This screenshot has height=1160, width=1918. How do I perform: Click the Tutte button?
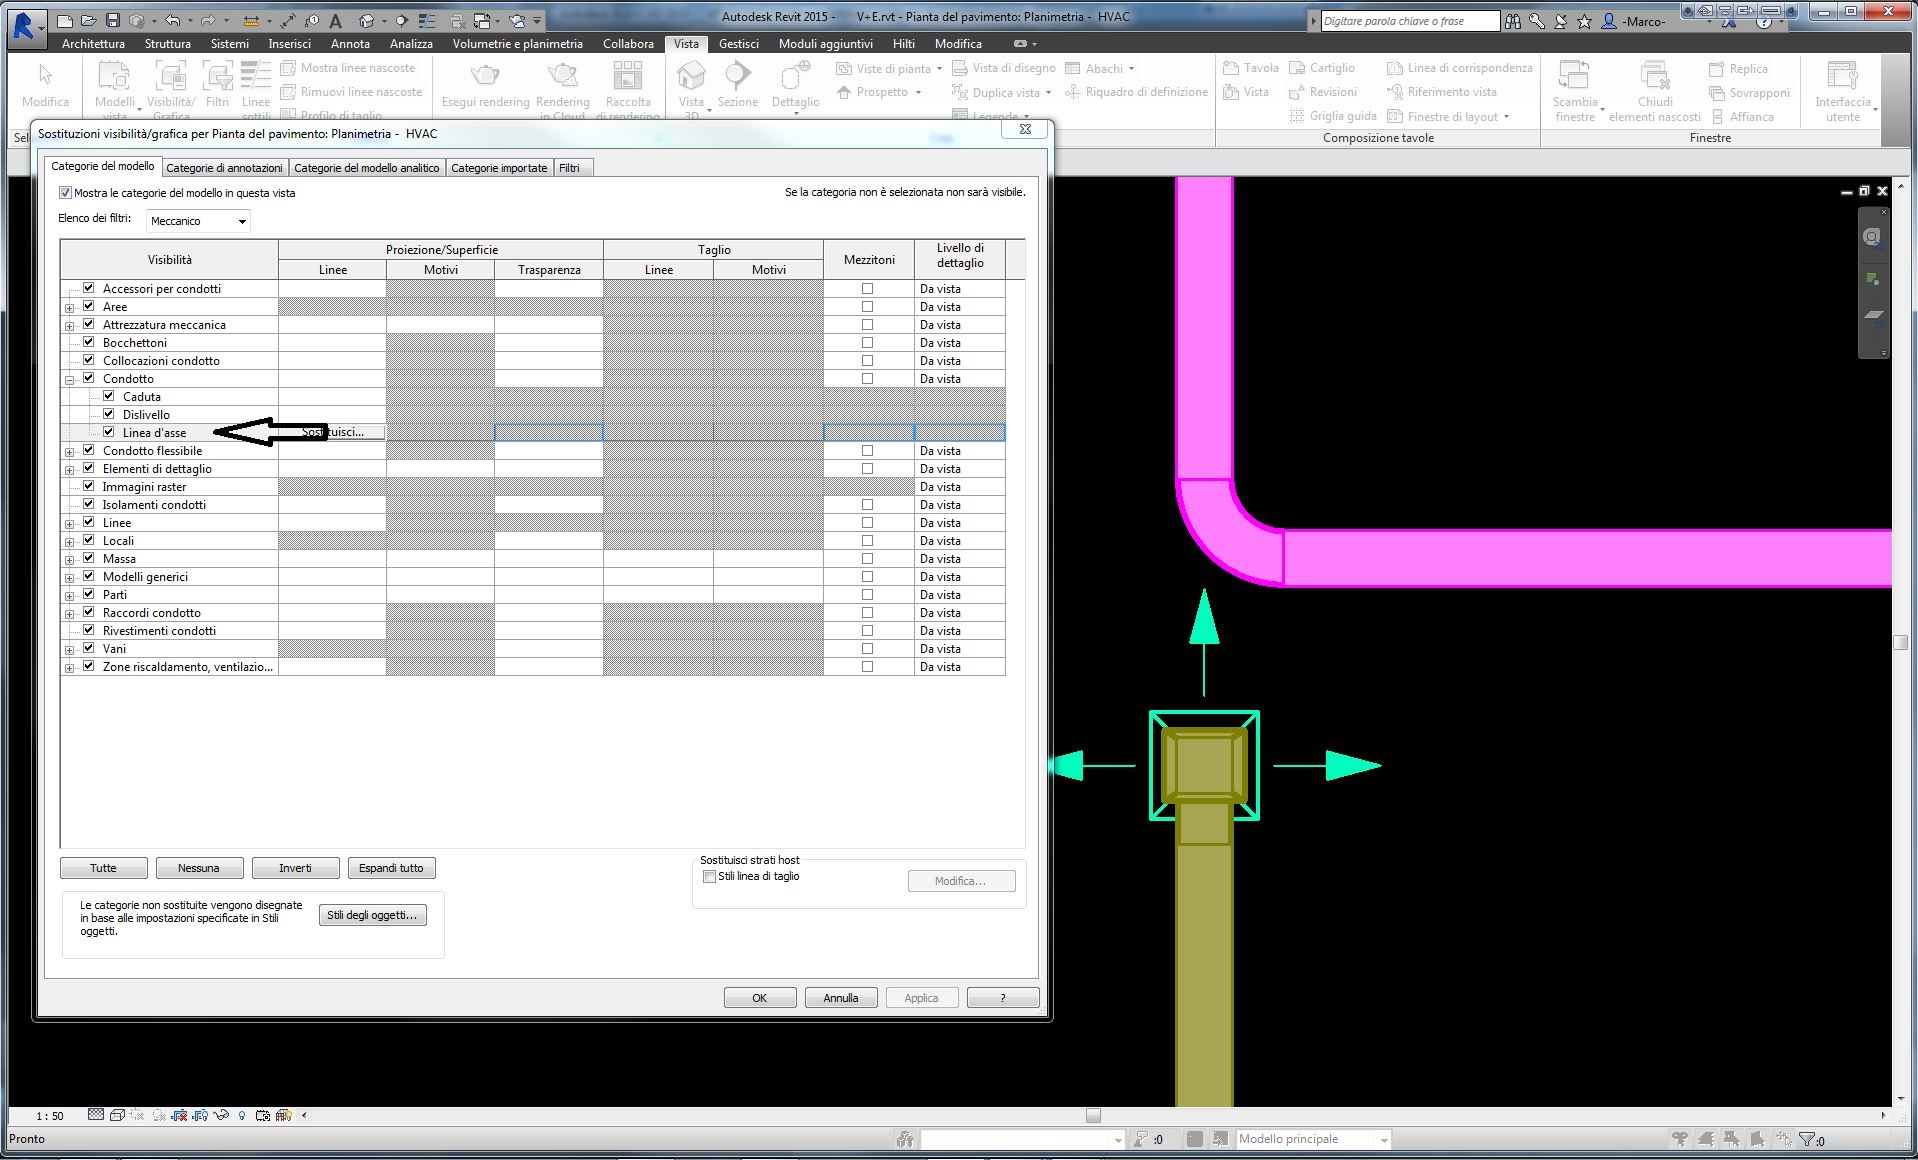pos(103,868)
